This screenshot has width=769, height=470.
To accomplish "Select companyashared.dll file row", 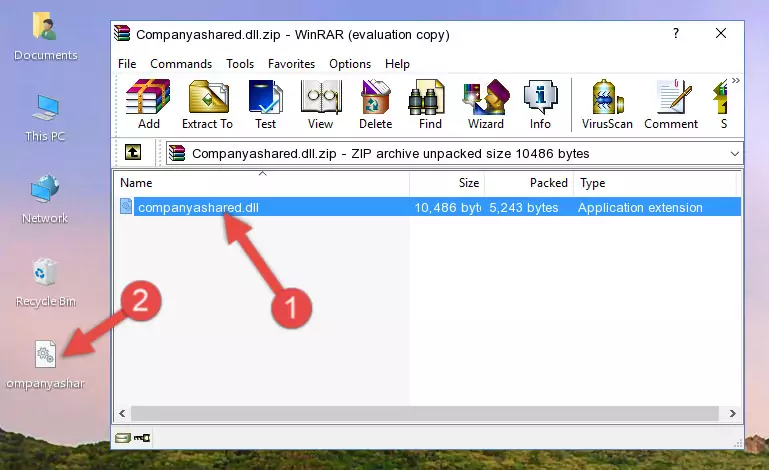I will click(x=429, y=207).
